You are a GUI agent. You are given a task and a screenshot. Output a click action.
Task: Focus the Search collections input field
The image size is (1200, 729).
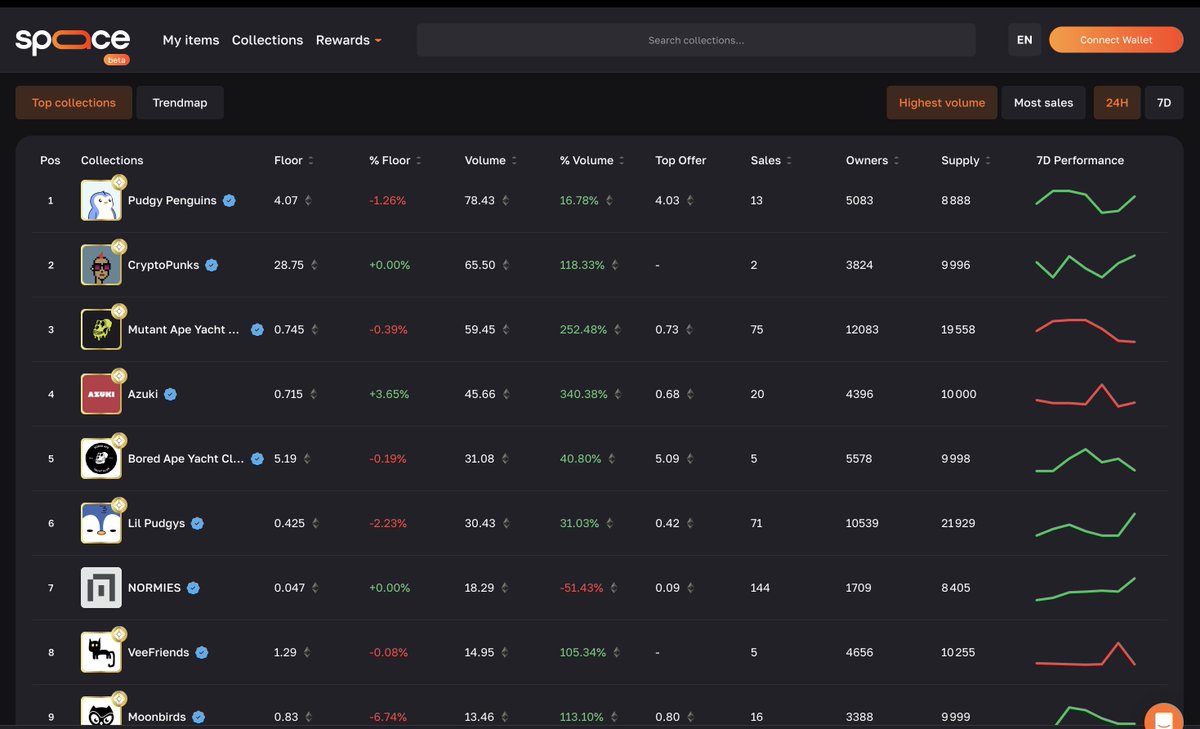696,40
